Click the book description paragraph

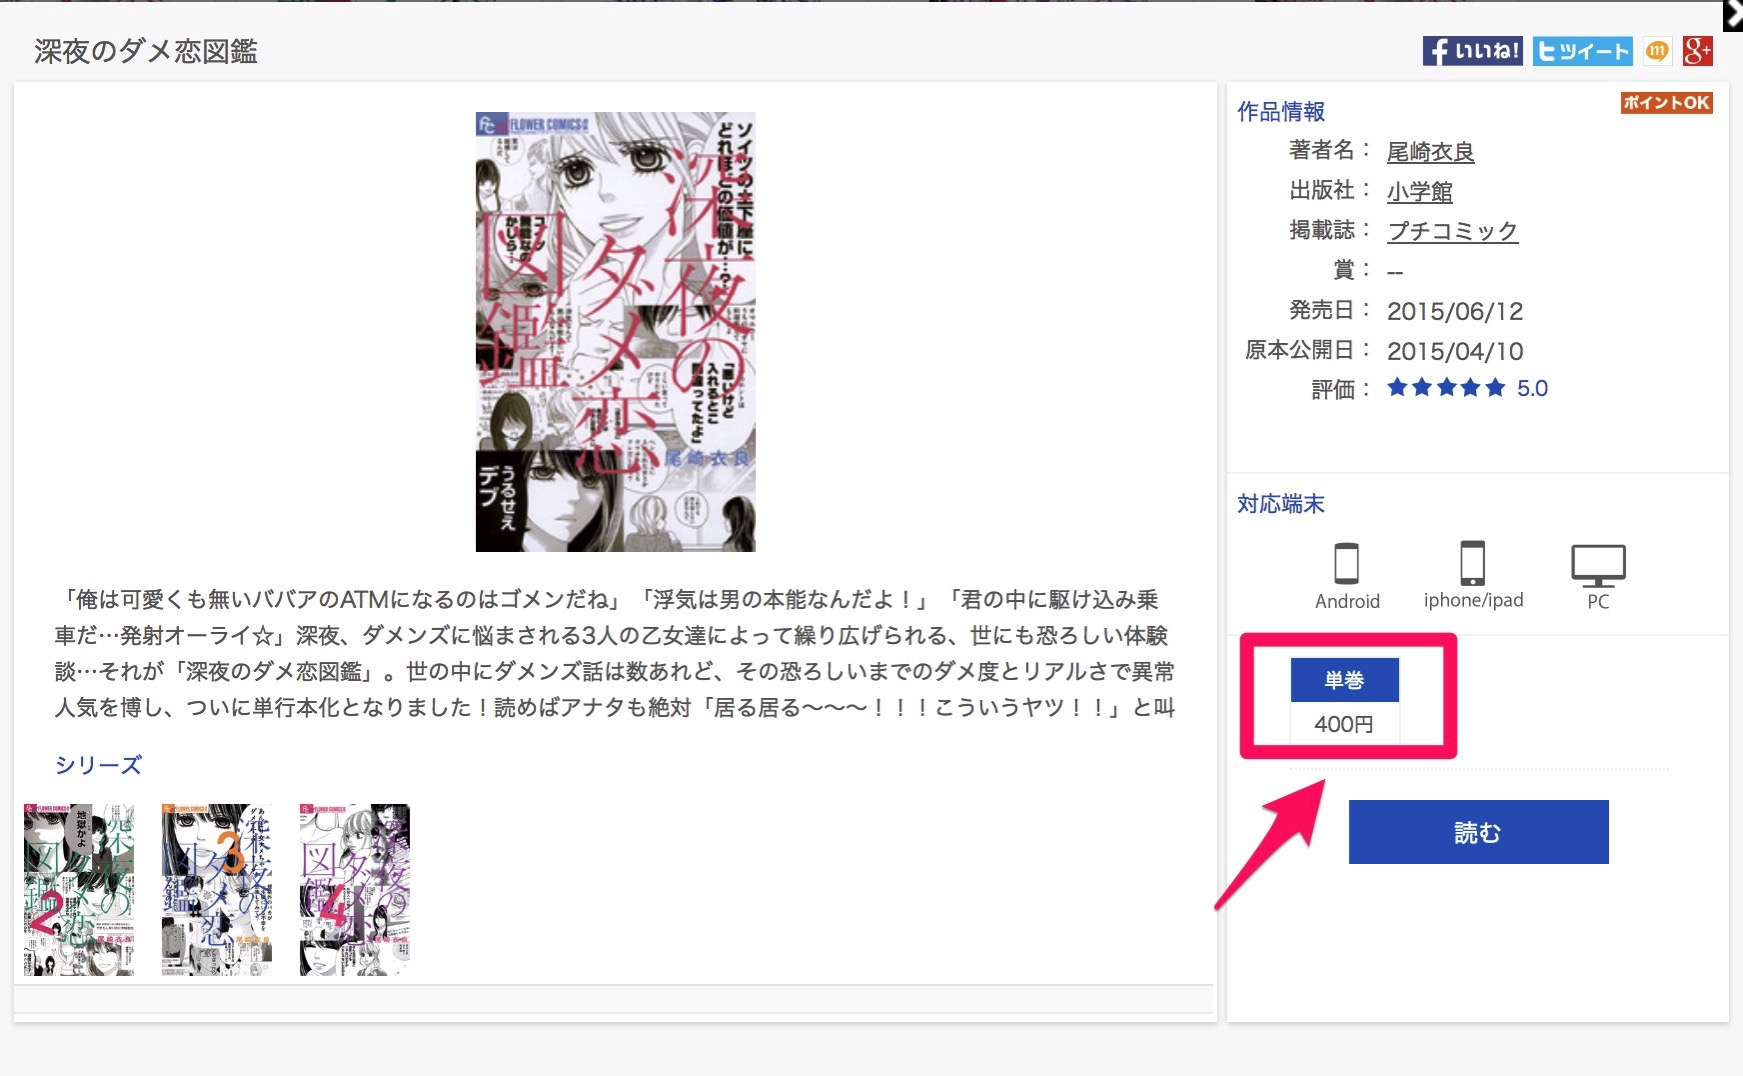point(615,653)
